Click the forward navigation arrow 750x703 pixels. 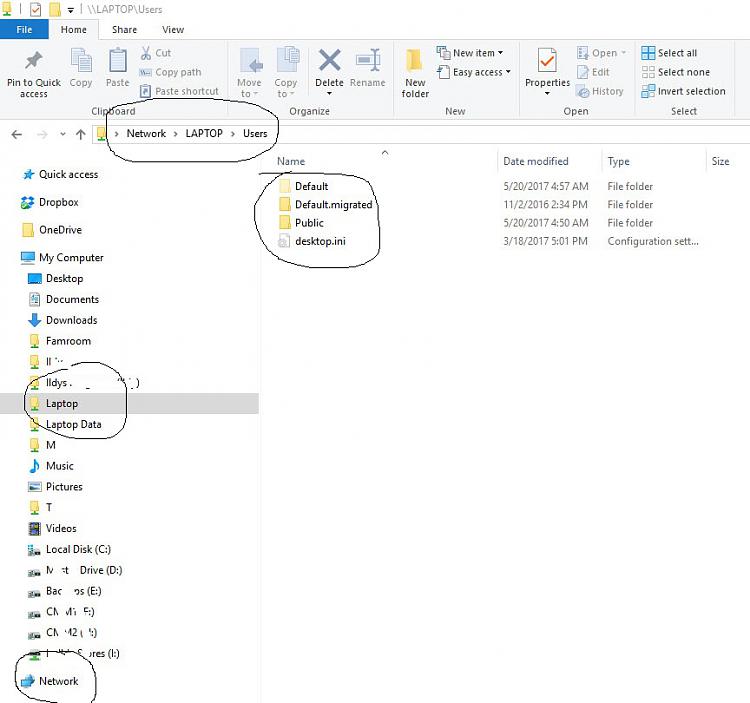pyautogui.click(x=42, y=134)
